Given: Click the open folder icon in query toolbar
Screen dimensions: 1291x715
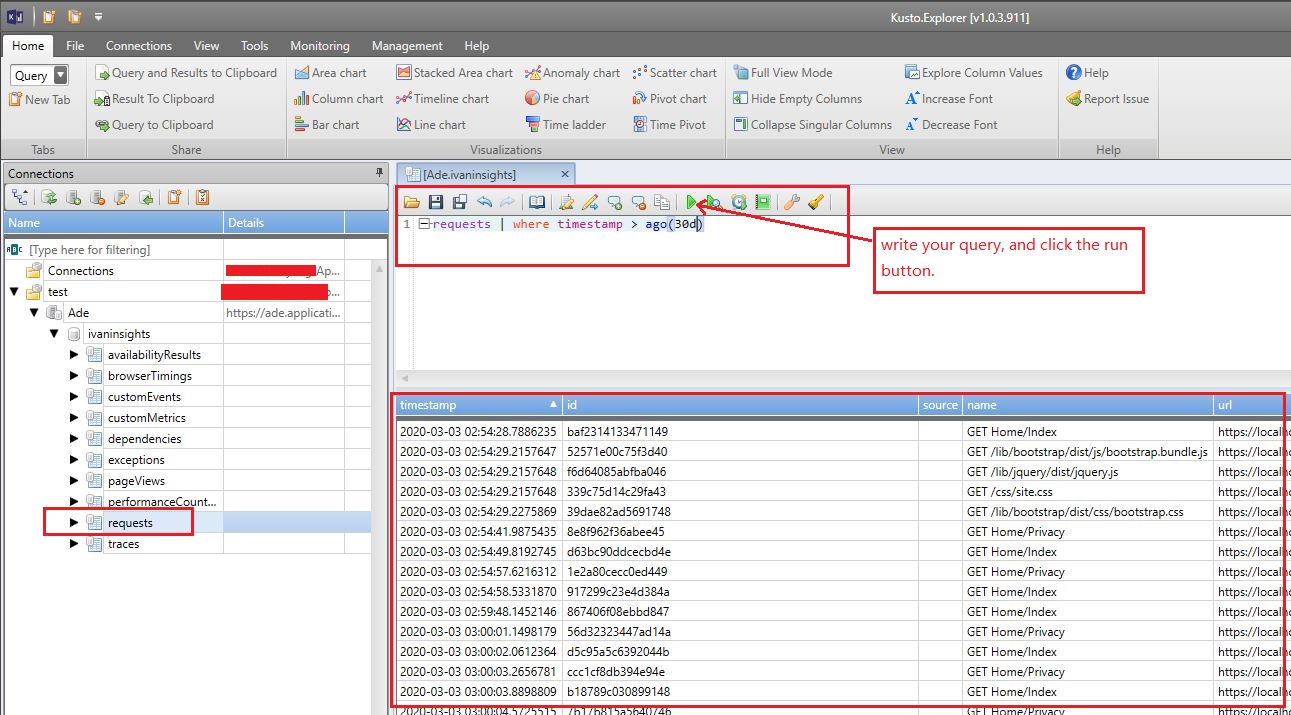Looking at the screenshot, I should (x=412, y=202).
